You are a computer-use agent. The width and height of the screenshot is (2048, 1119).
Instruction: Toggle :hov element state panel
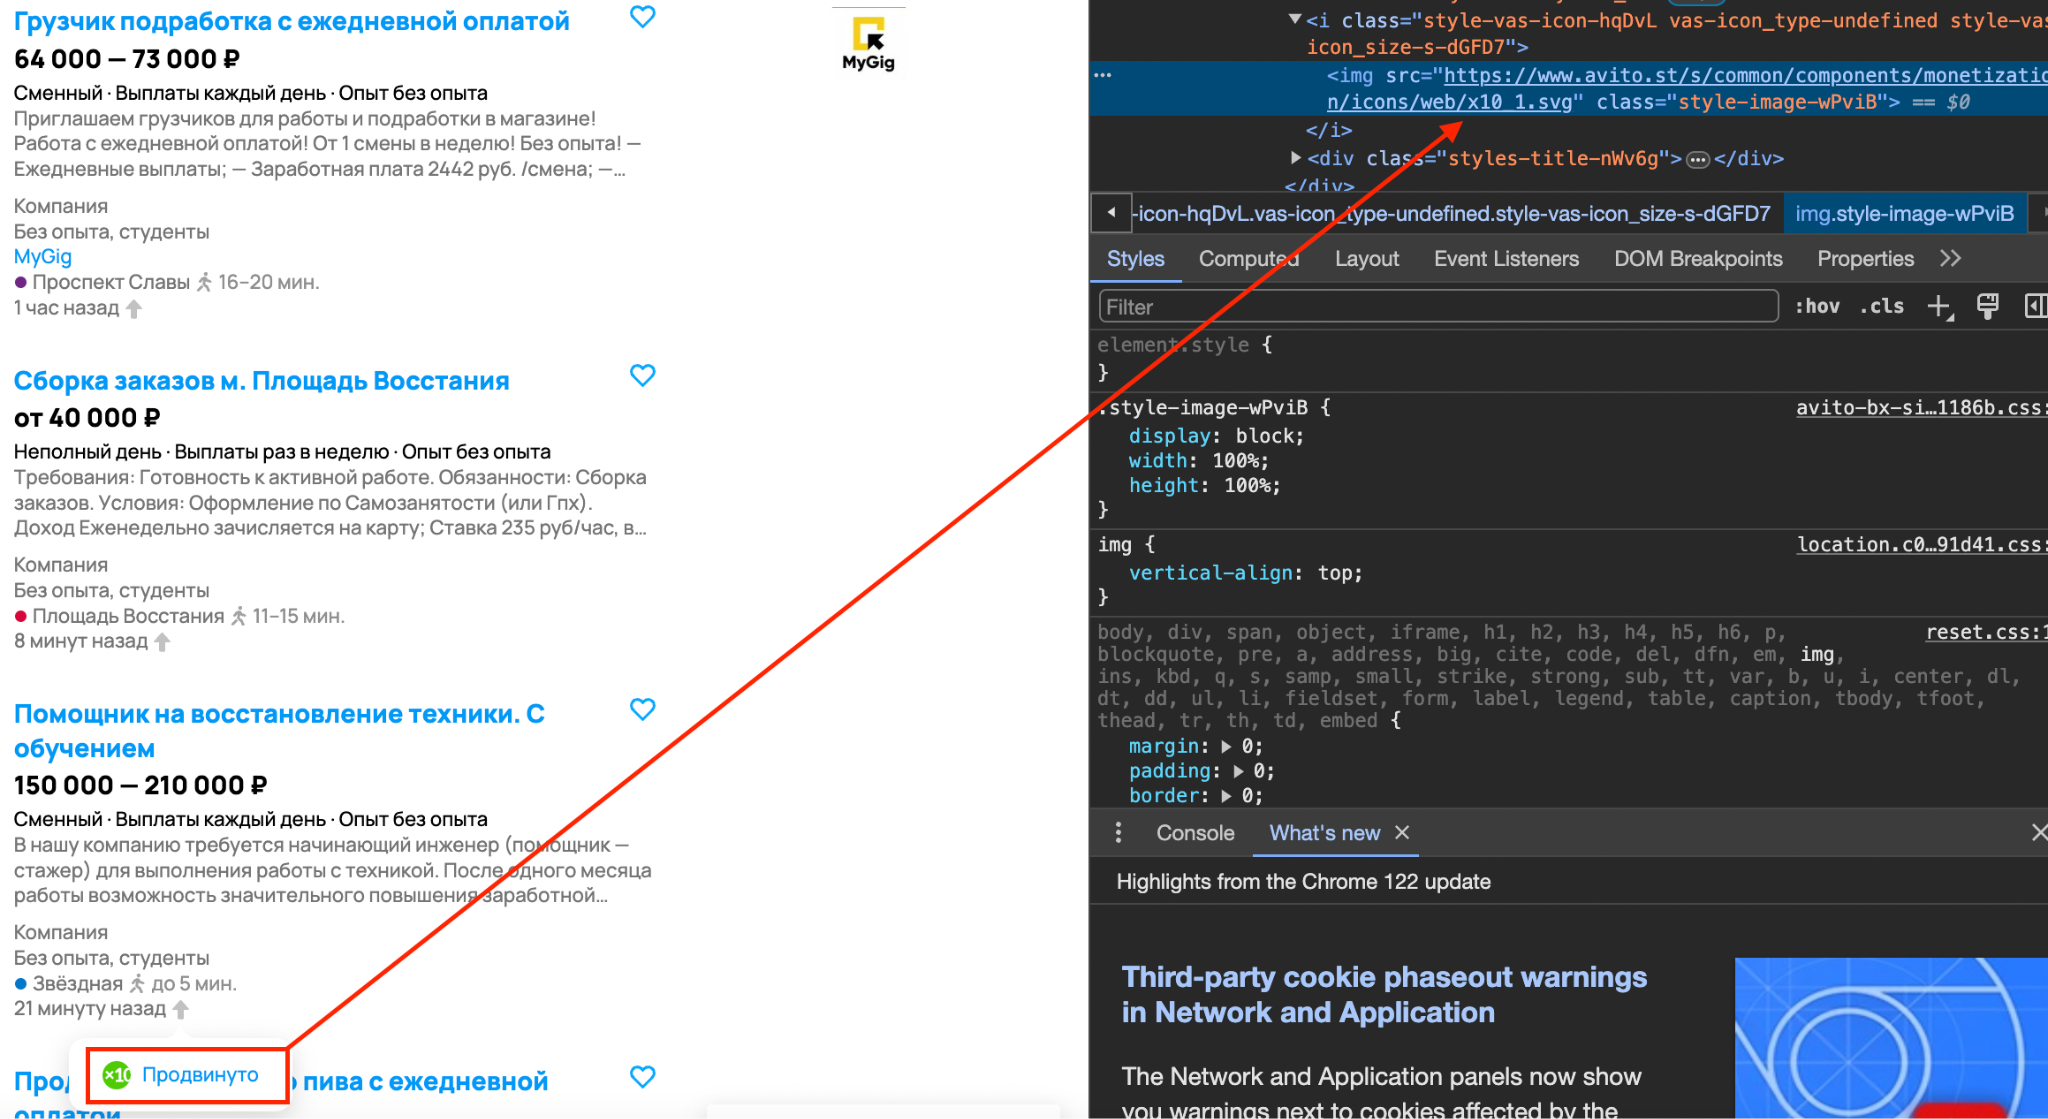pyautogui.click(x=1817, y=307)
